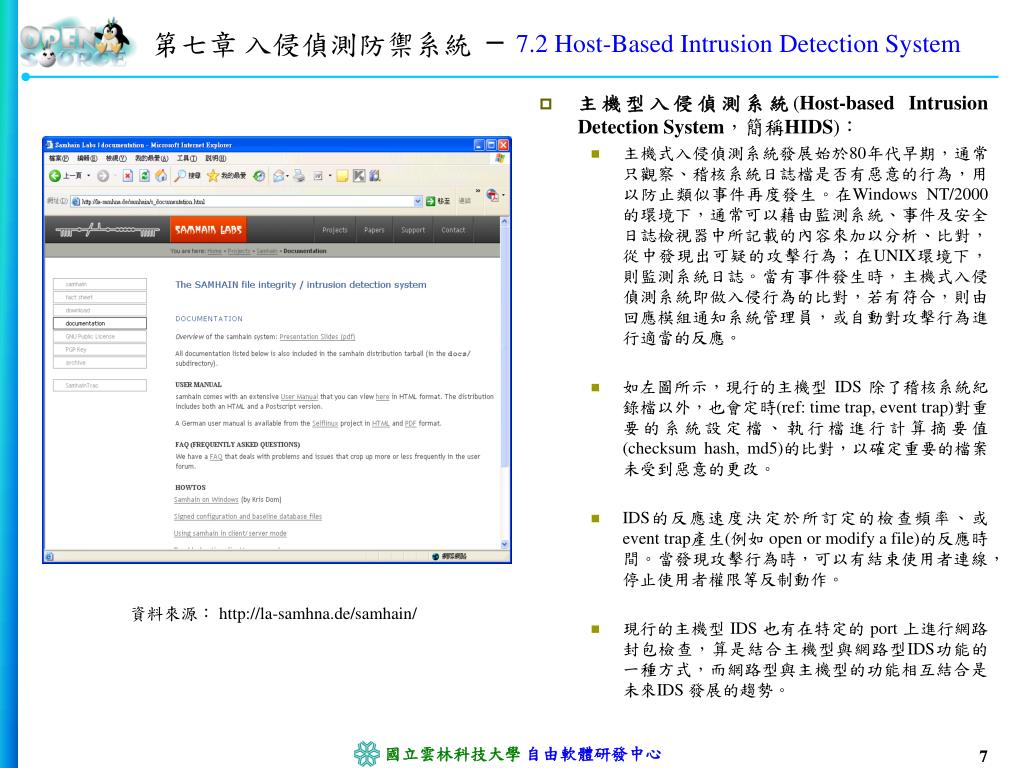
Task: Click the Selflinux project link
Action: click(325, 423)
